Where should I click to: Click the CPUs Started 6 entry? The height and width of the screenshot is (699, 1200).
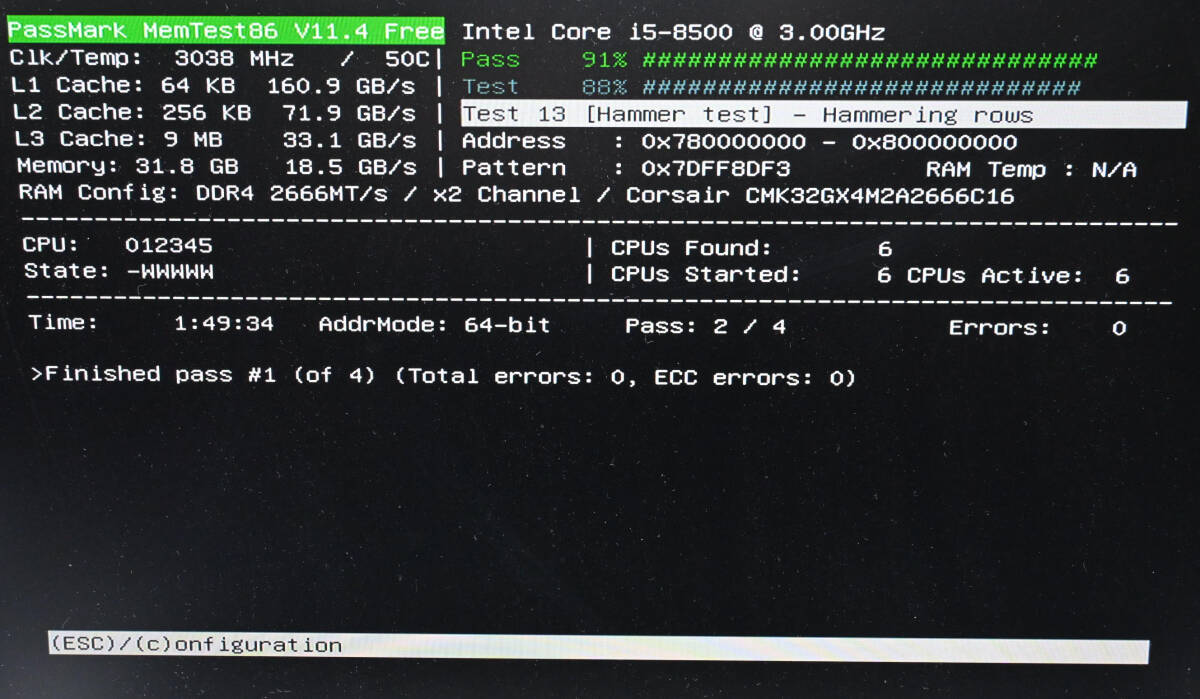(x=751, y=274)
